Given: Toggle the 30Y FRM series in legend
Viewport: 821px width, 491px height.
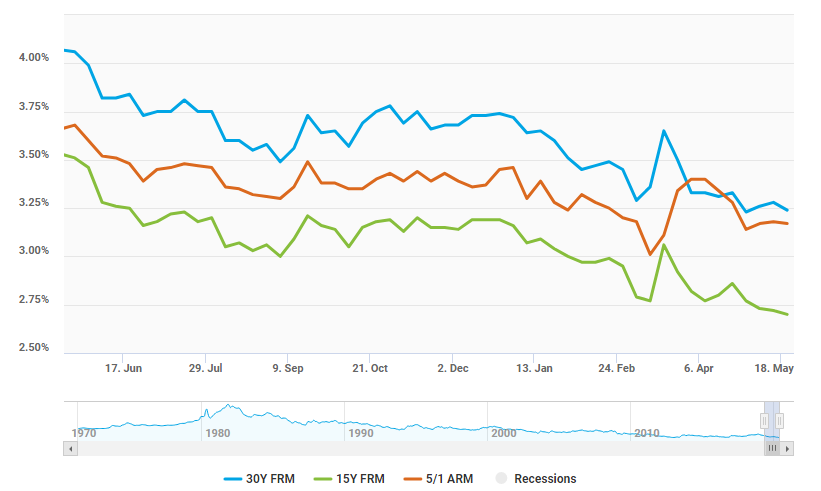Looking at the screenshot, I should click(259, 478).
